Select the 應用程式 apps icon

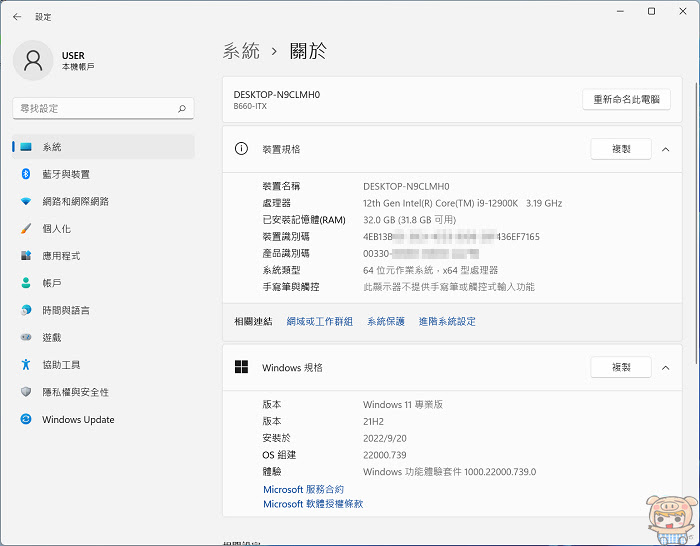coord(26,256)
